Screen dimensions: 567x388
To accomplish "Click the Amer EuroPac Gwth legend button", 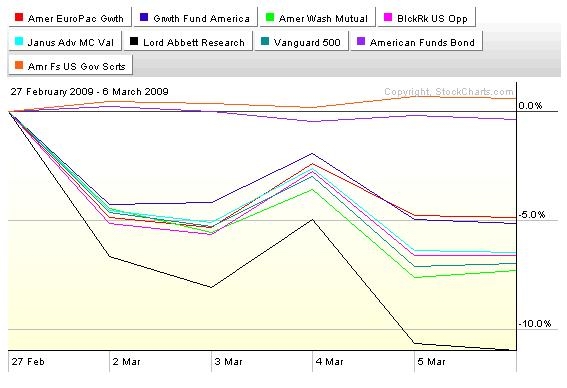I will coord(70,17).
